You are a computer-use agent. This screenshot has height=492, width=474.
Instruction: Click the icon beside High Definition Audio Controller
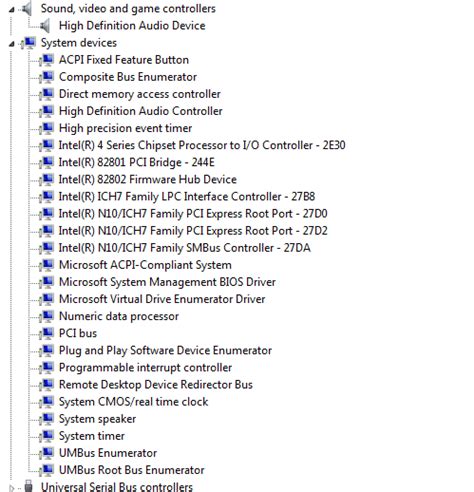click(x=46, y=111)
